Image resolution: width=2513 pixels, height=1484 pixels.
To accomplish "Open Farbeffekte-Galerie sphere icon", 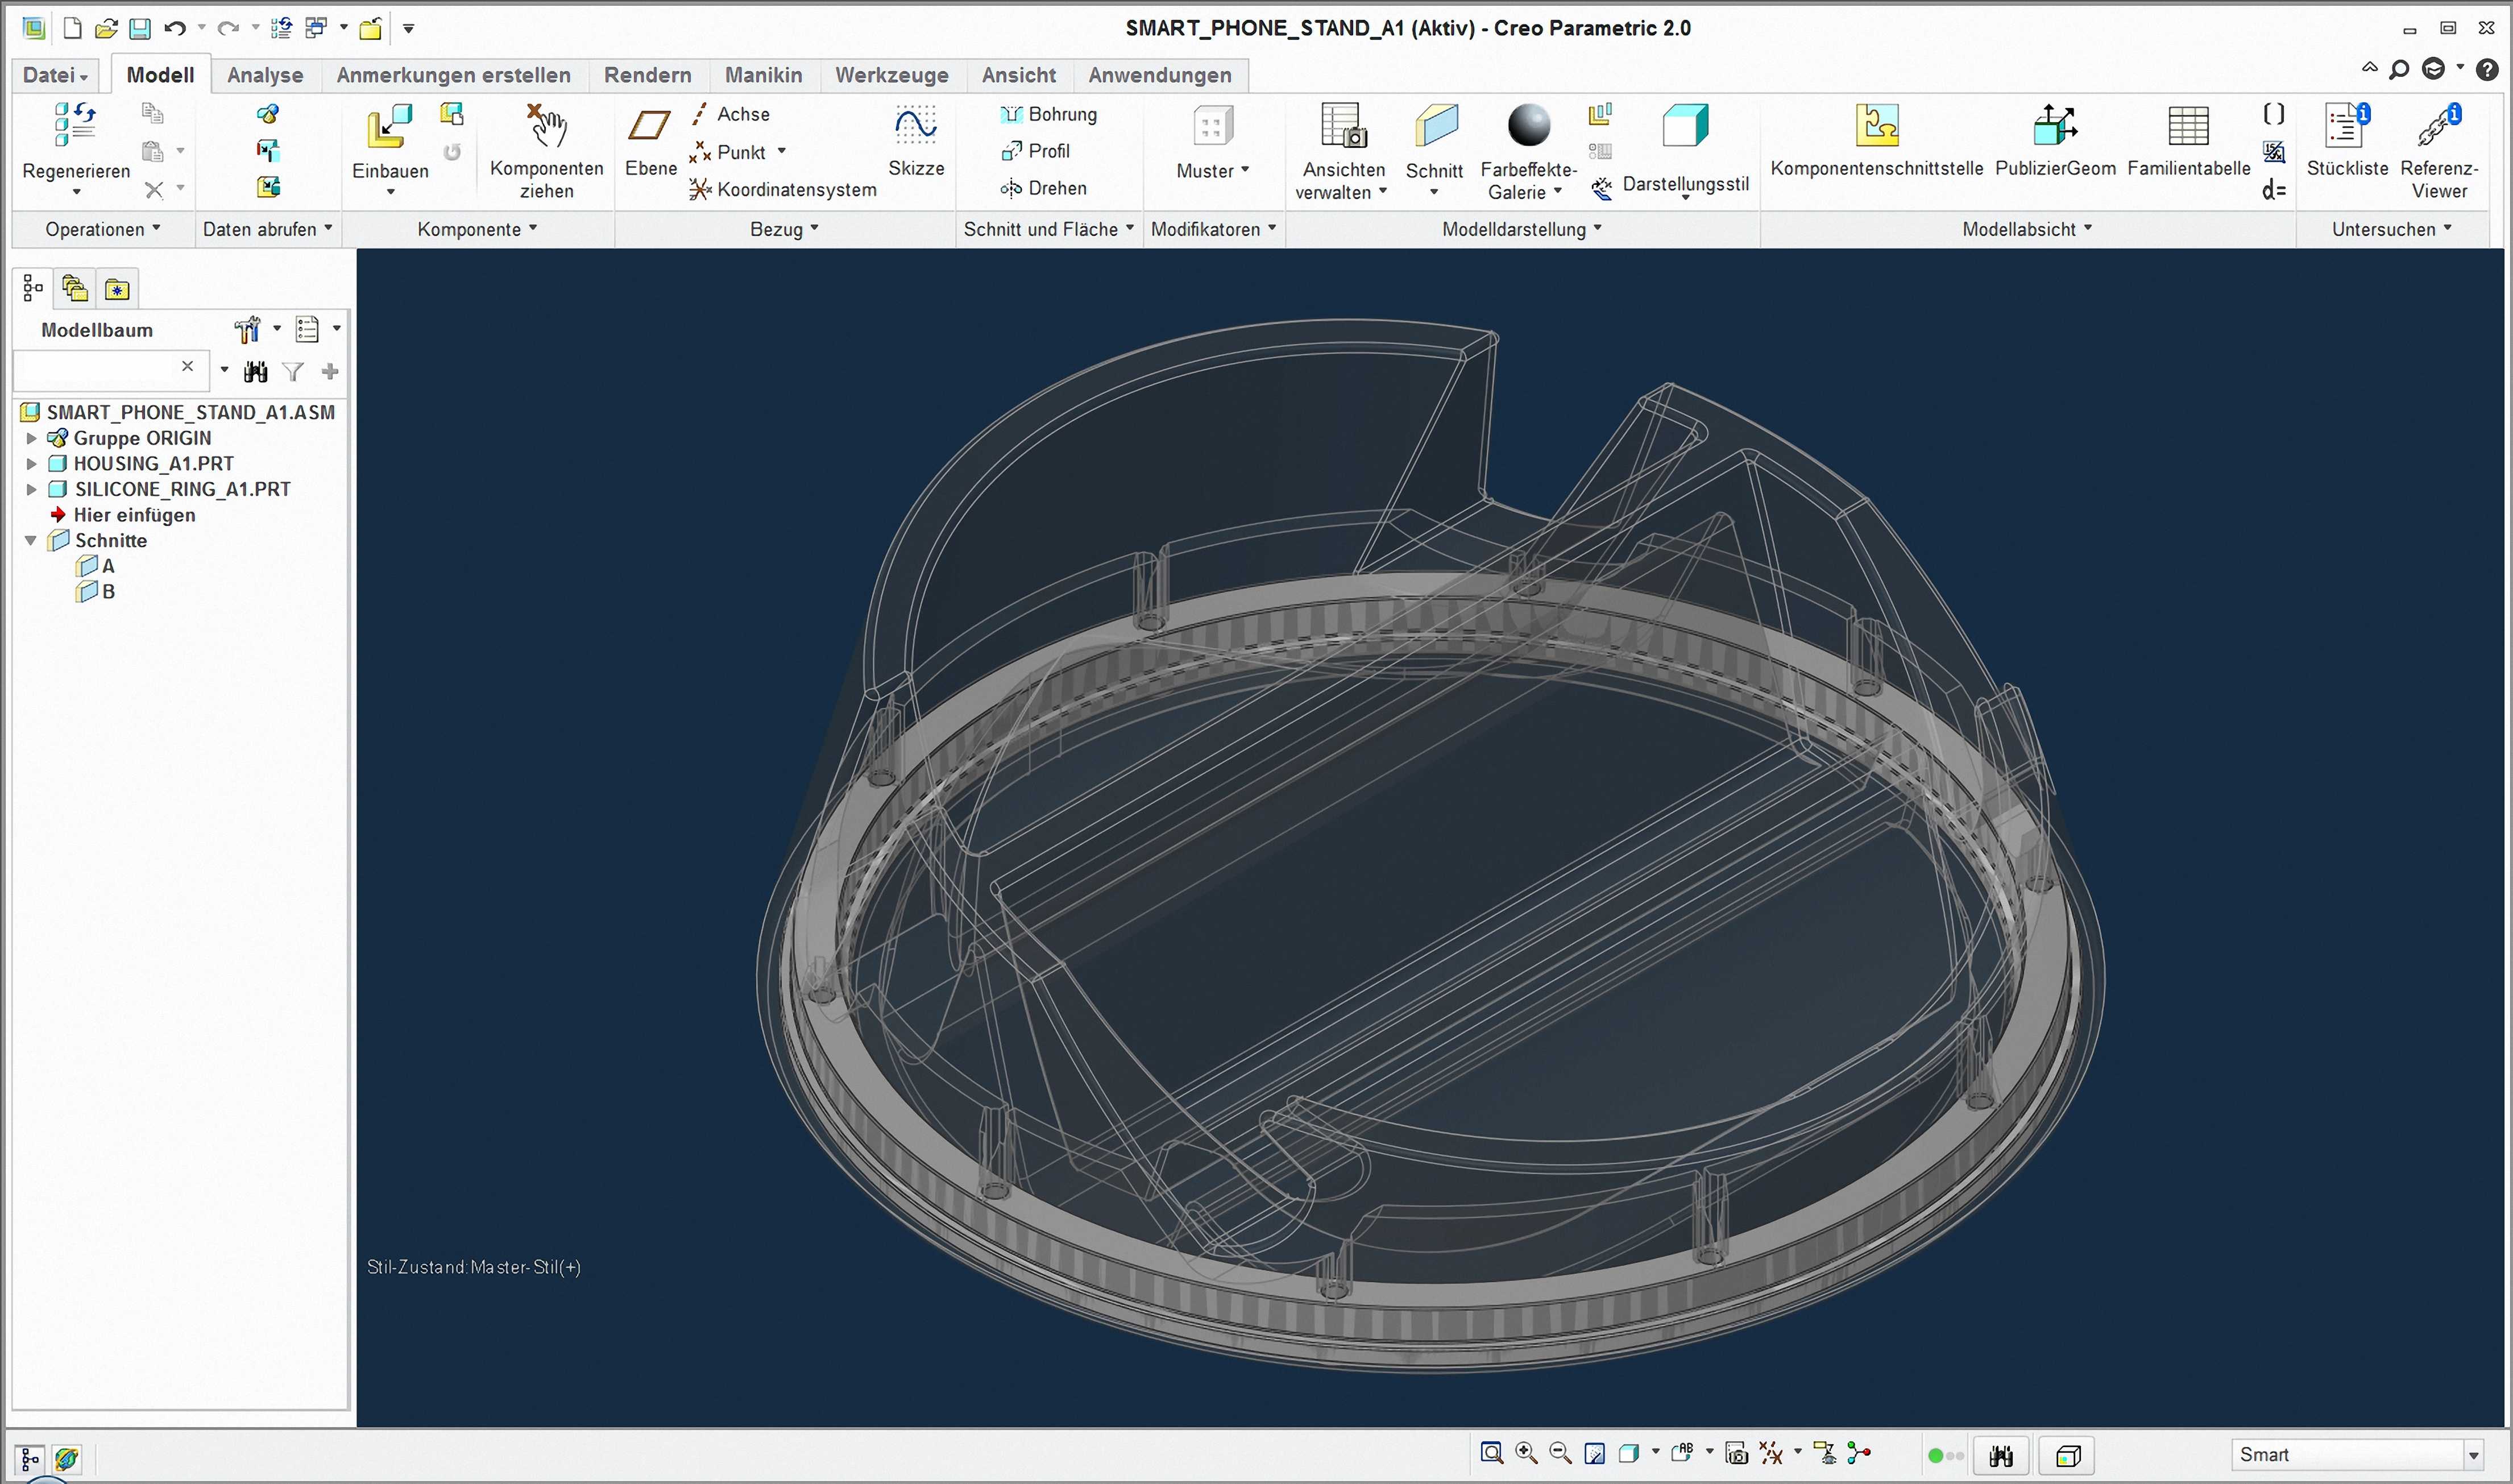I will [1528, 125].
